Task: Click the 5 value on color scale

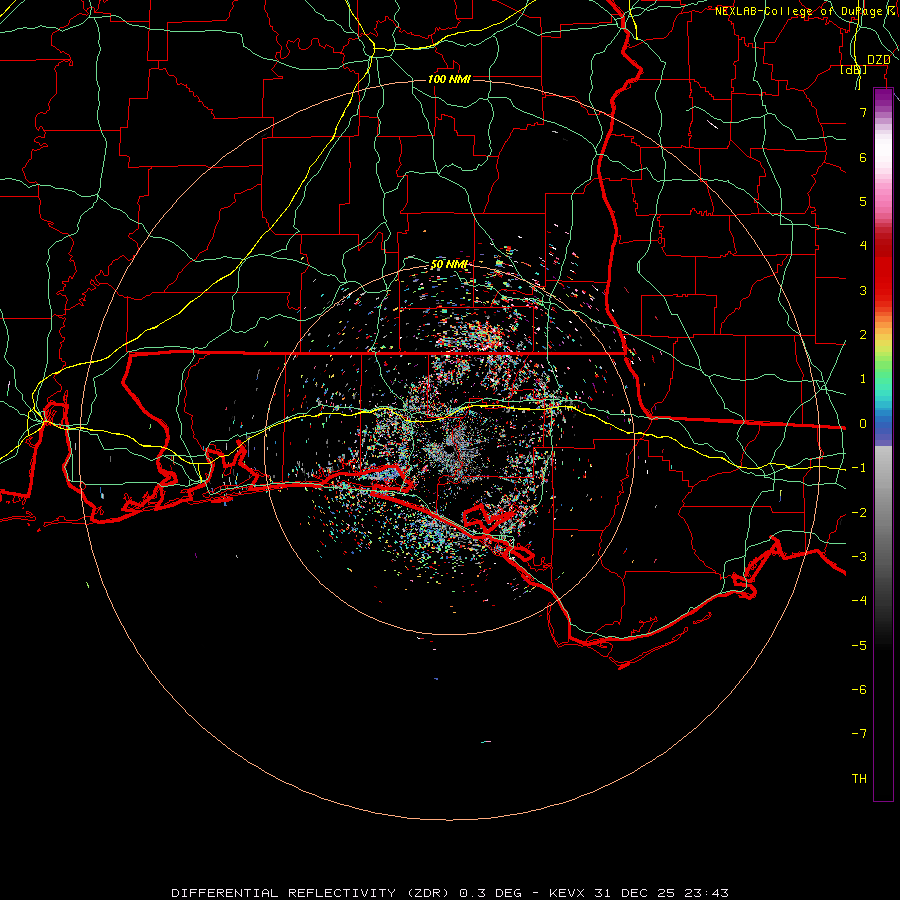Action: [863, 201]
